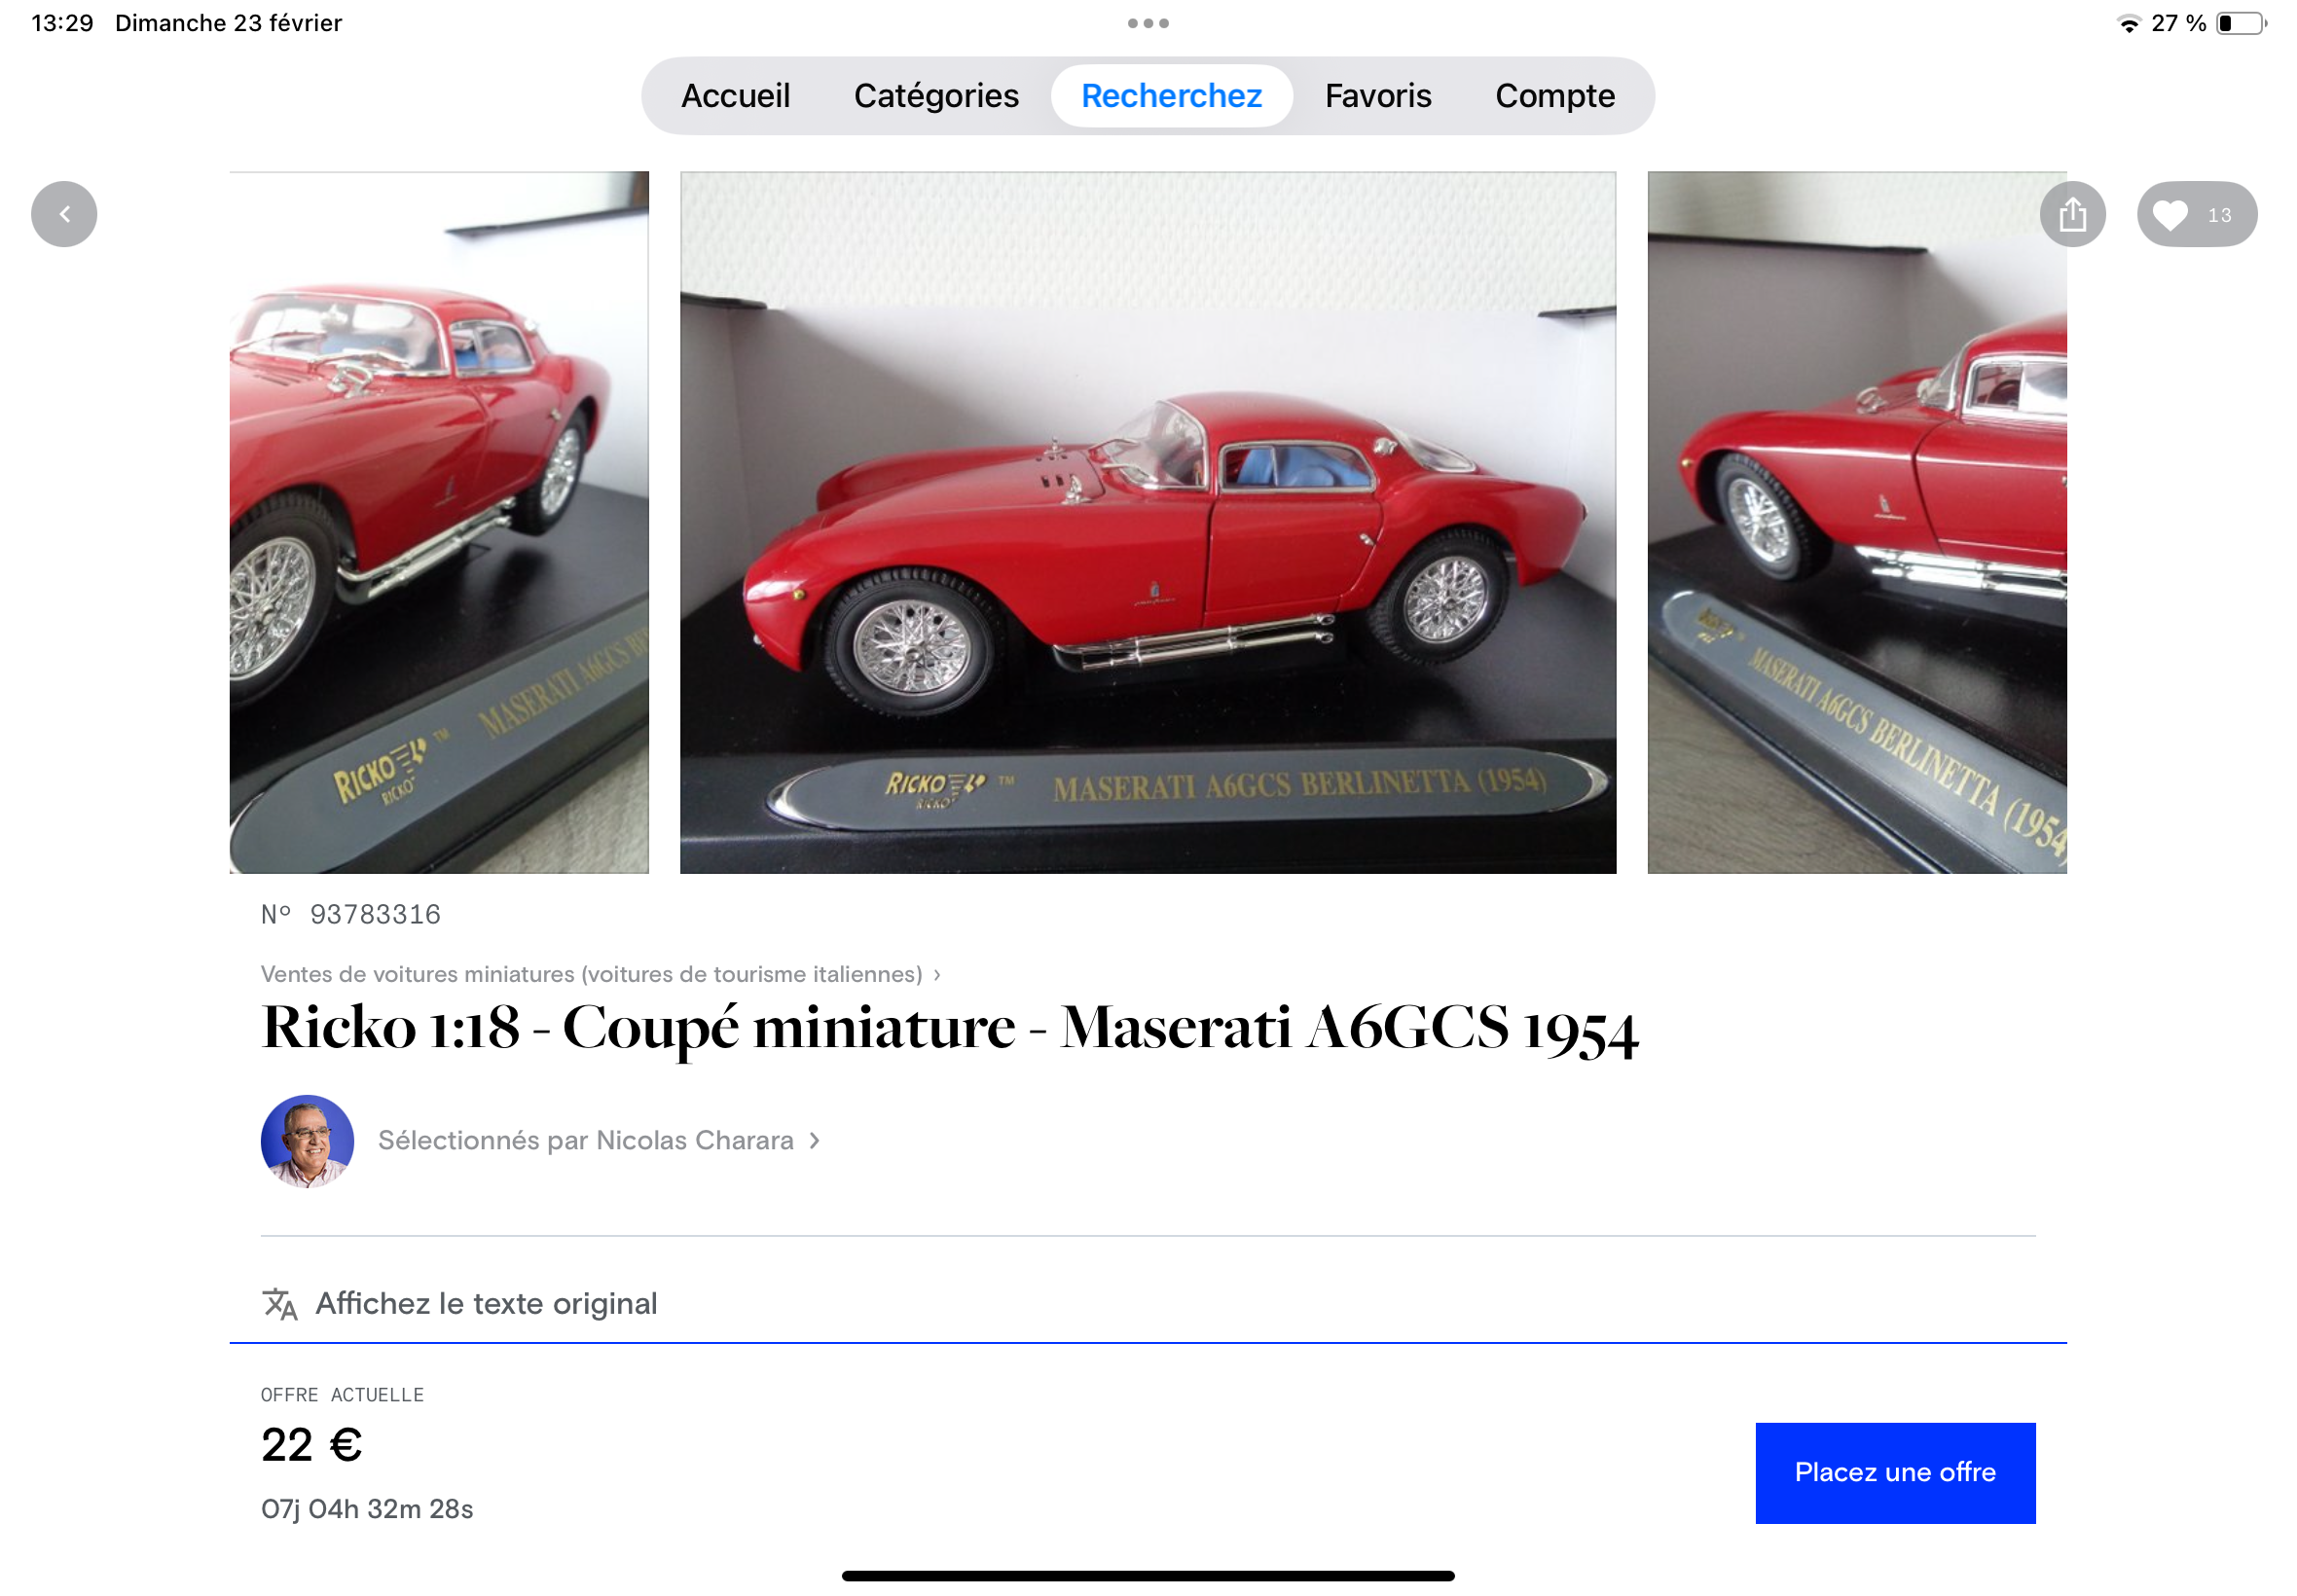Click the Placez une offre button
2297x1596 pixels.
pyautogui.click(x=1895, y=1472)
